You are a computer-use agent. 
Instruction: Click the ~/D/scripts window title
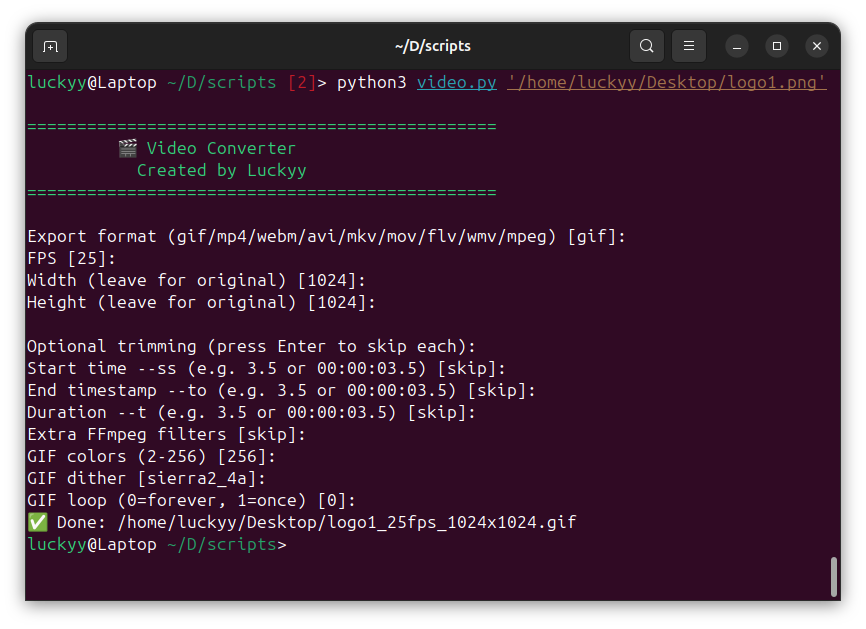click(432, 46)
